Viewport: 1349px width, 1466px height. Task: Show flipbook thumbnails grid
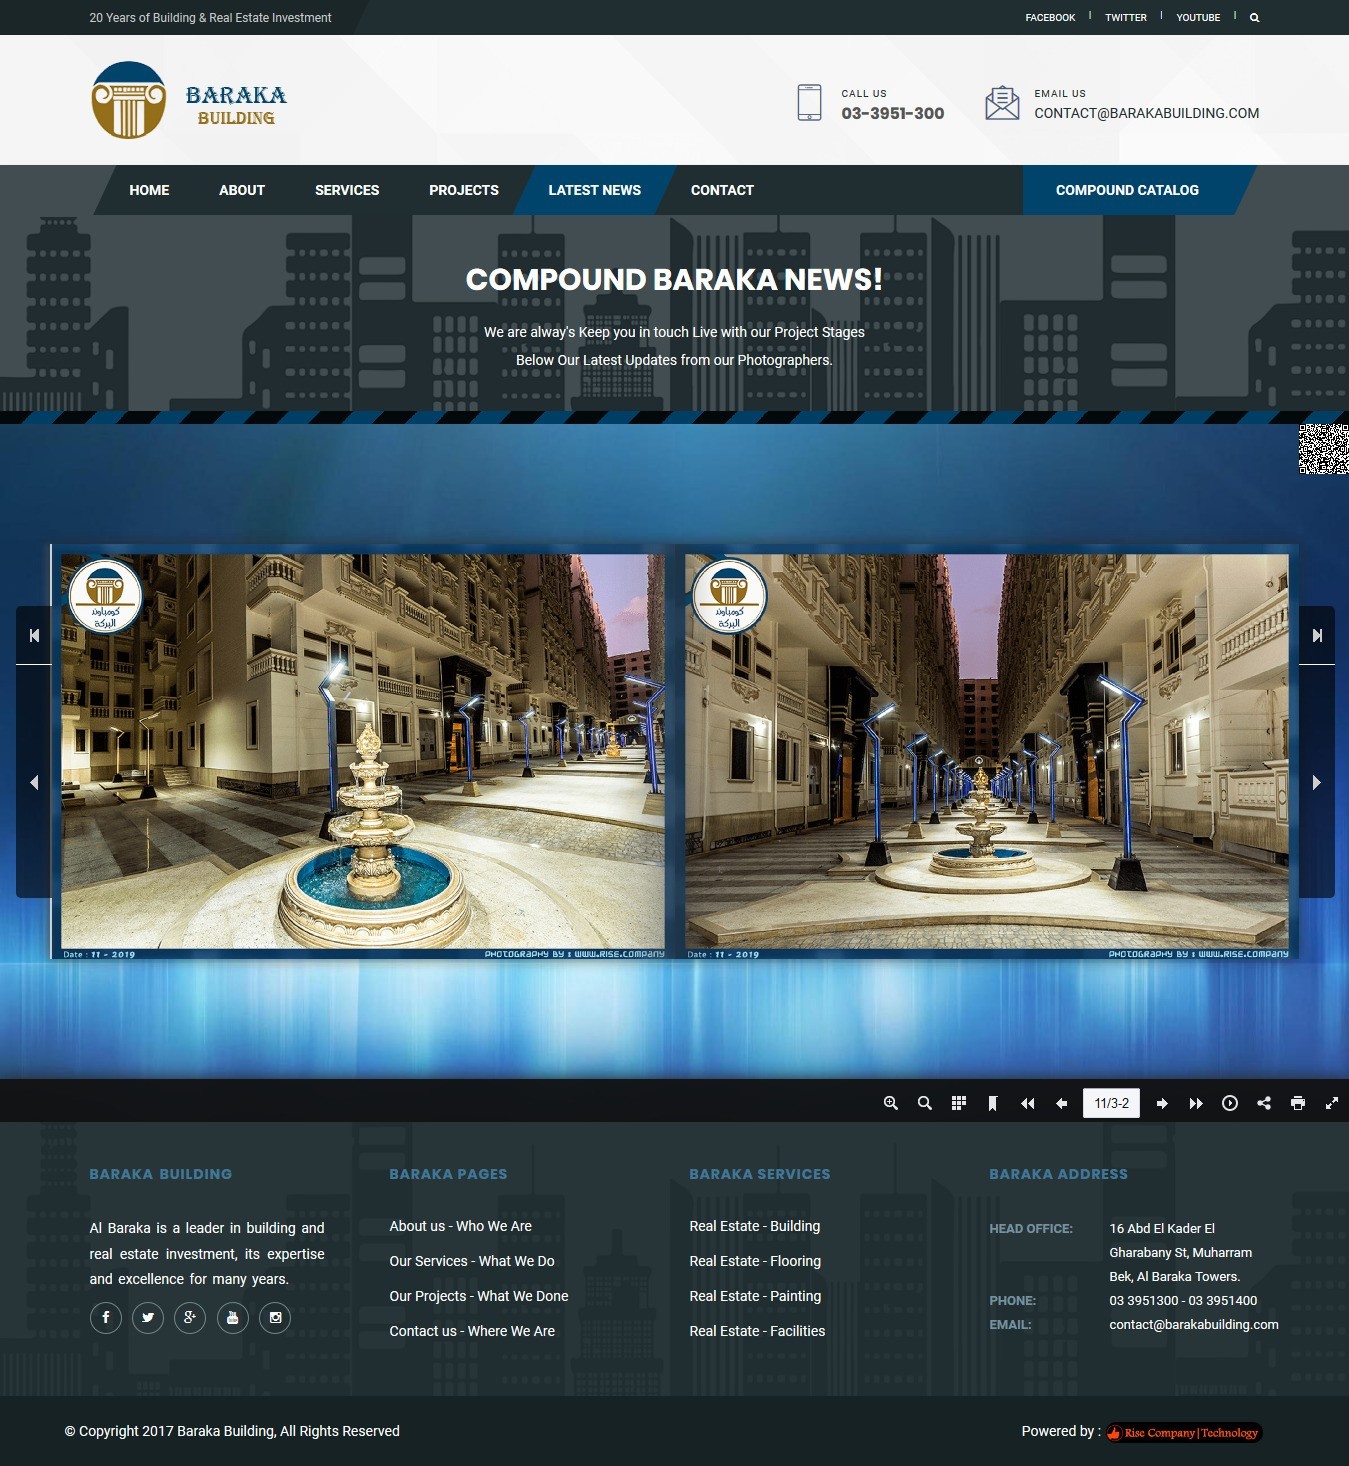pos(959,1103)
